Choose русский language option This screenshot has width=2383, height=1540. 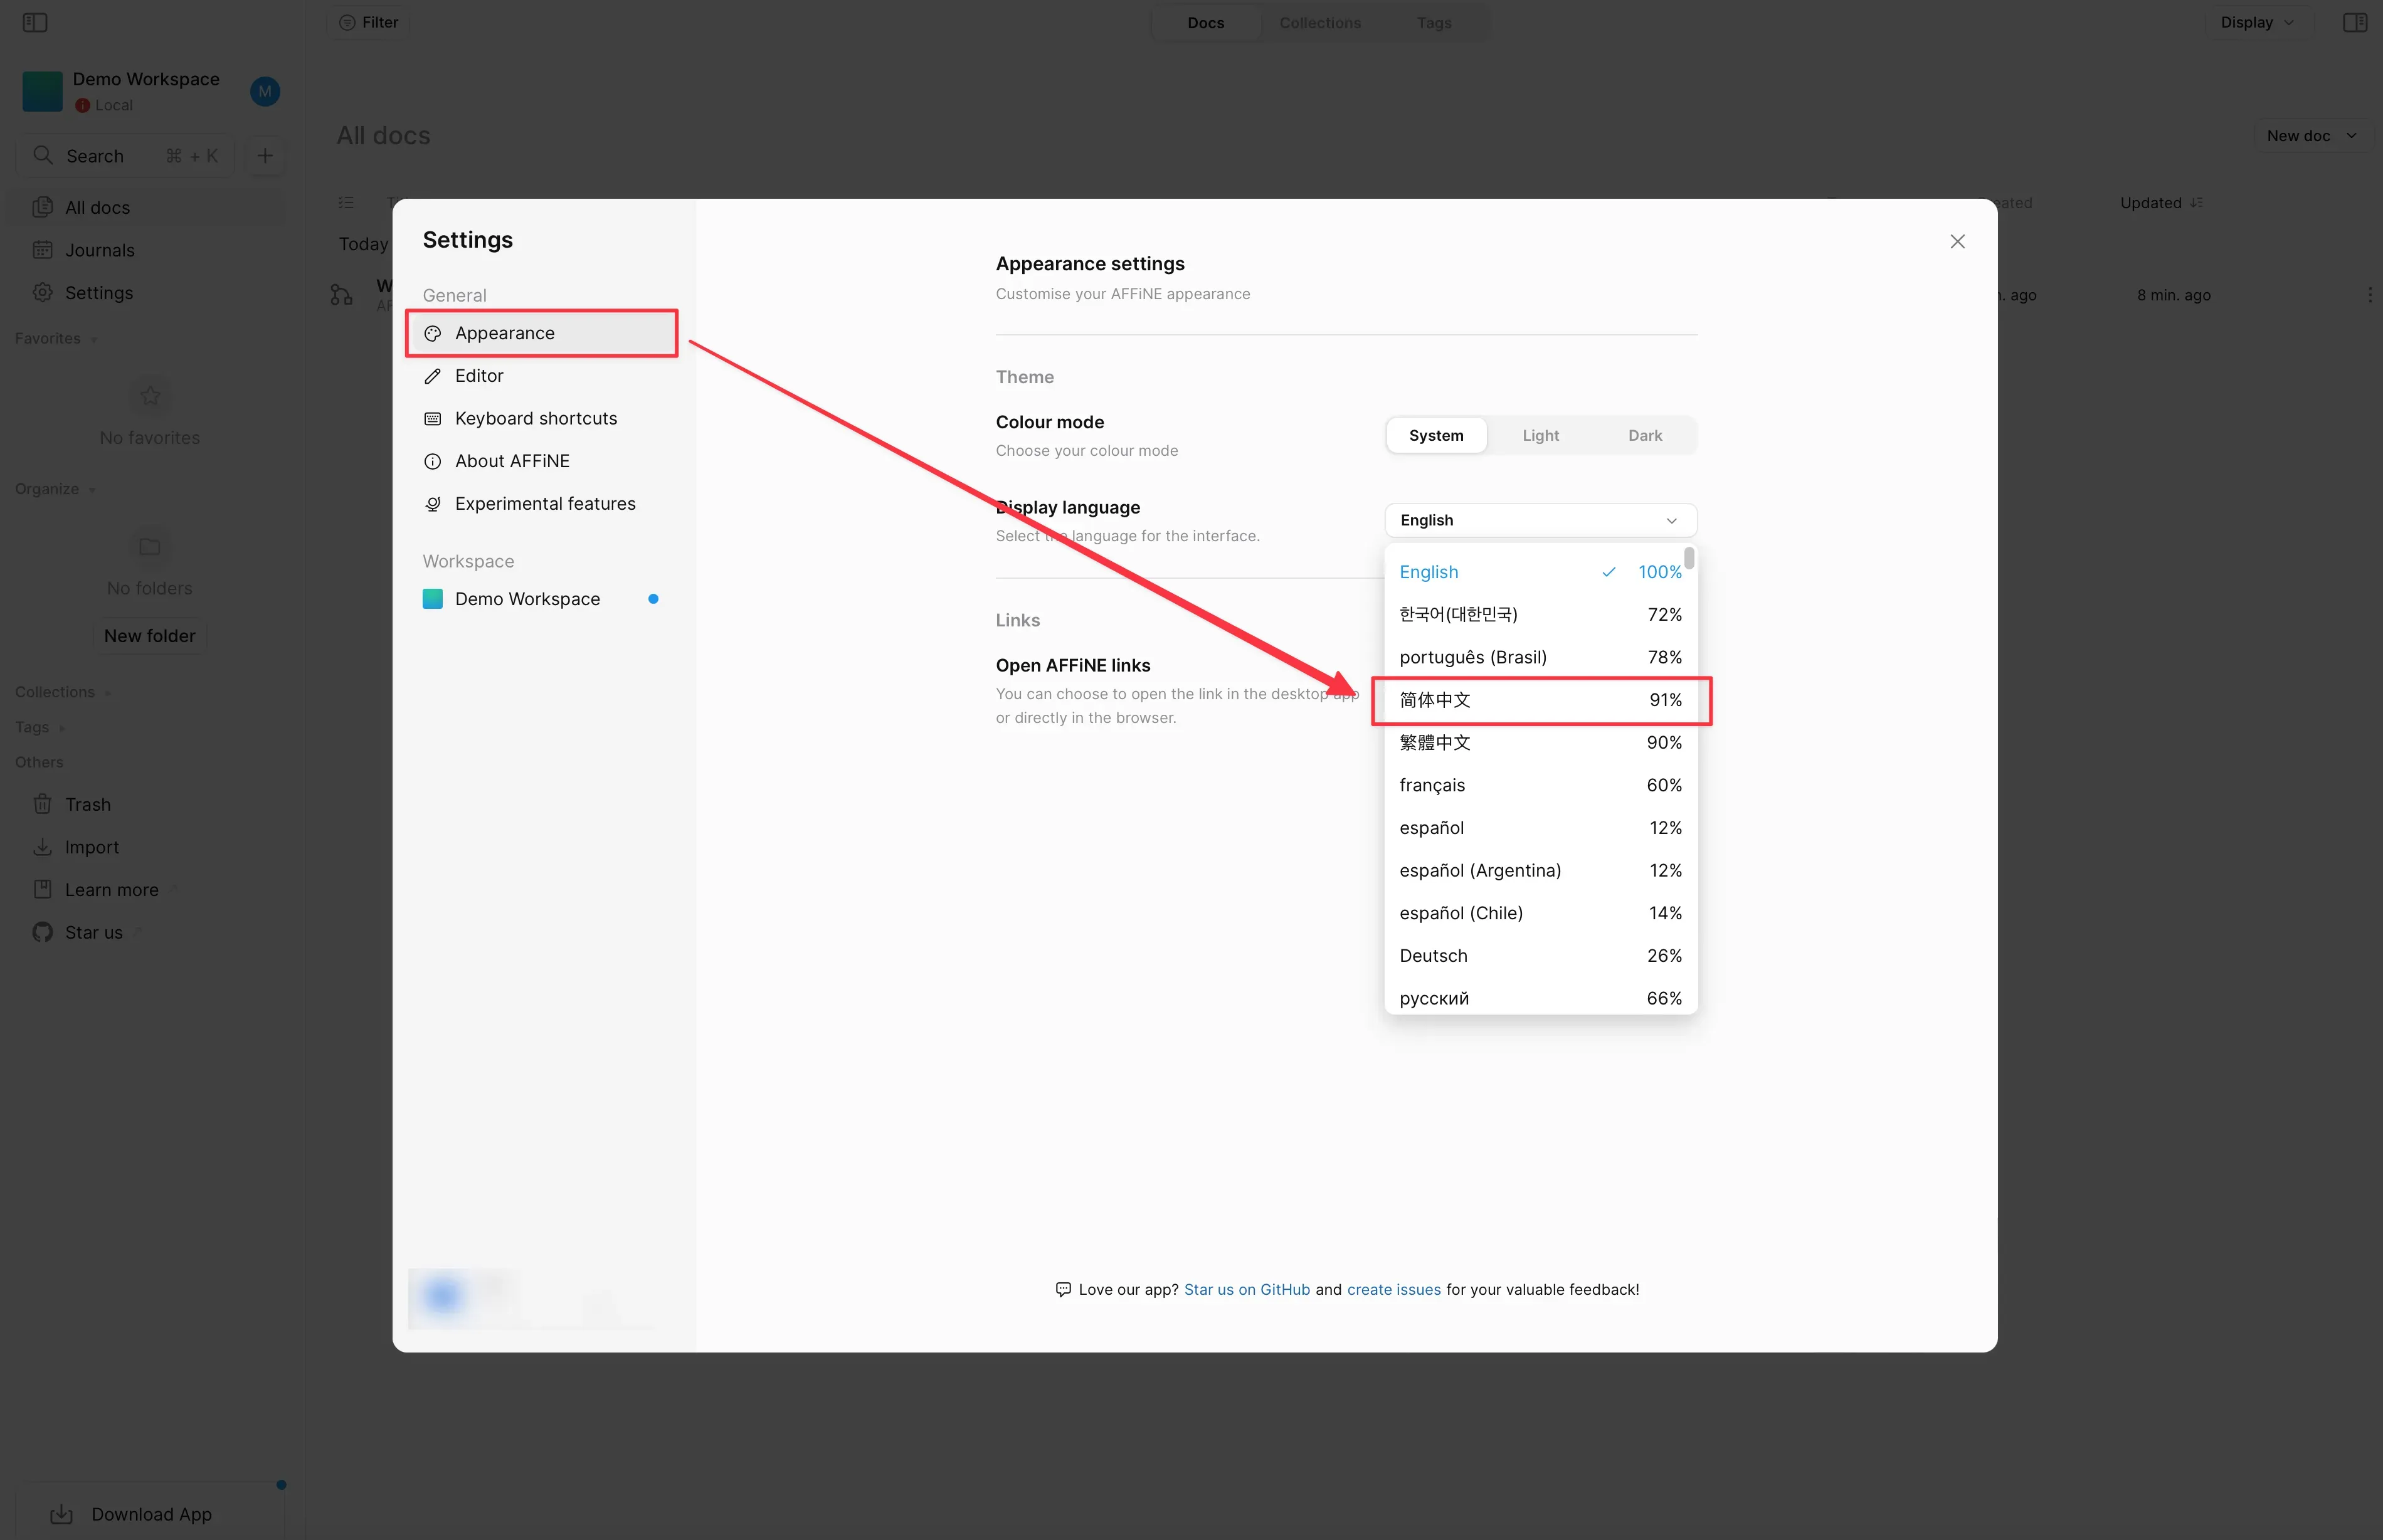[x=1540, y=998]
